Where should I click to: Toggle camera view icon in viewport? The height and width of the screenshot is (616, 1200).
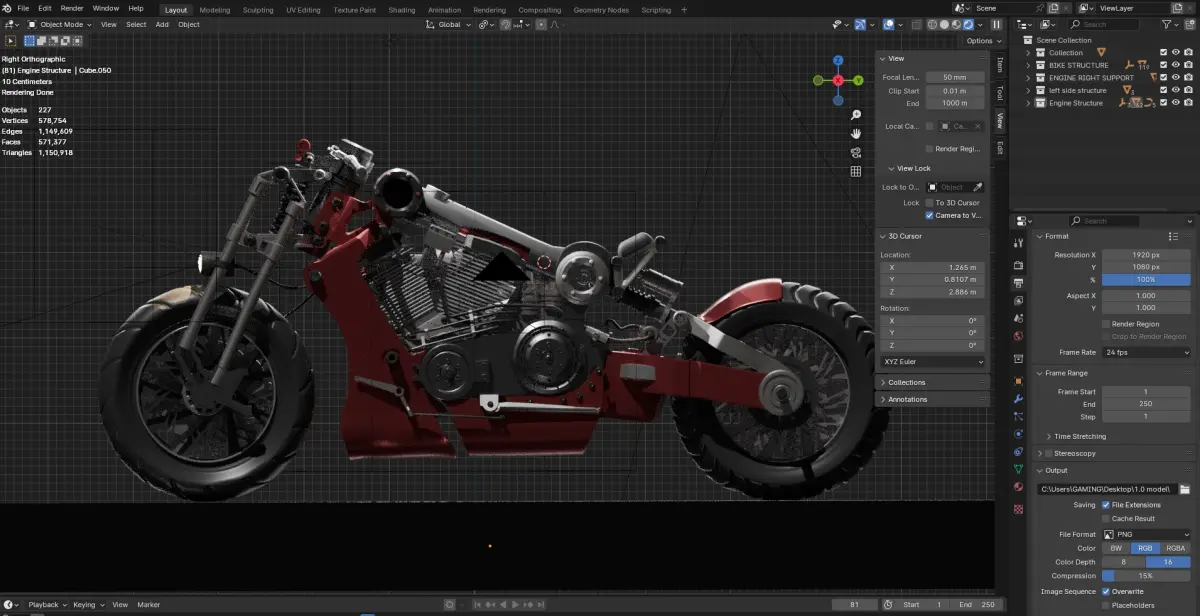tap(856, 152)
